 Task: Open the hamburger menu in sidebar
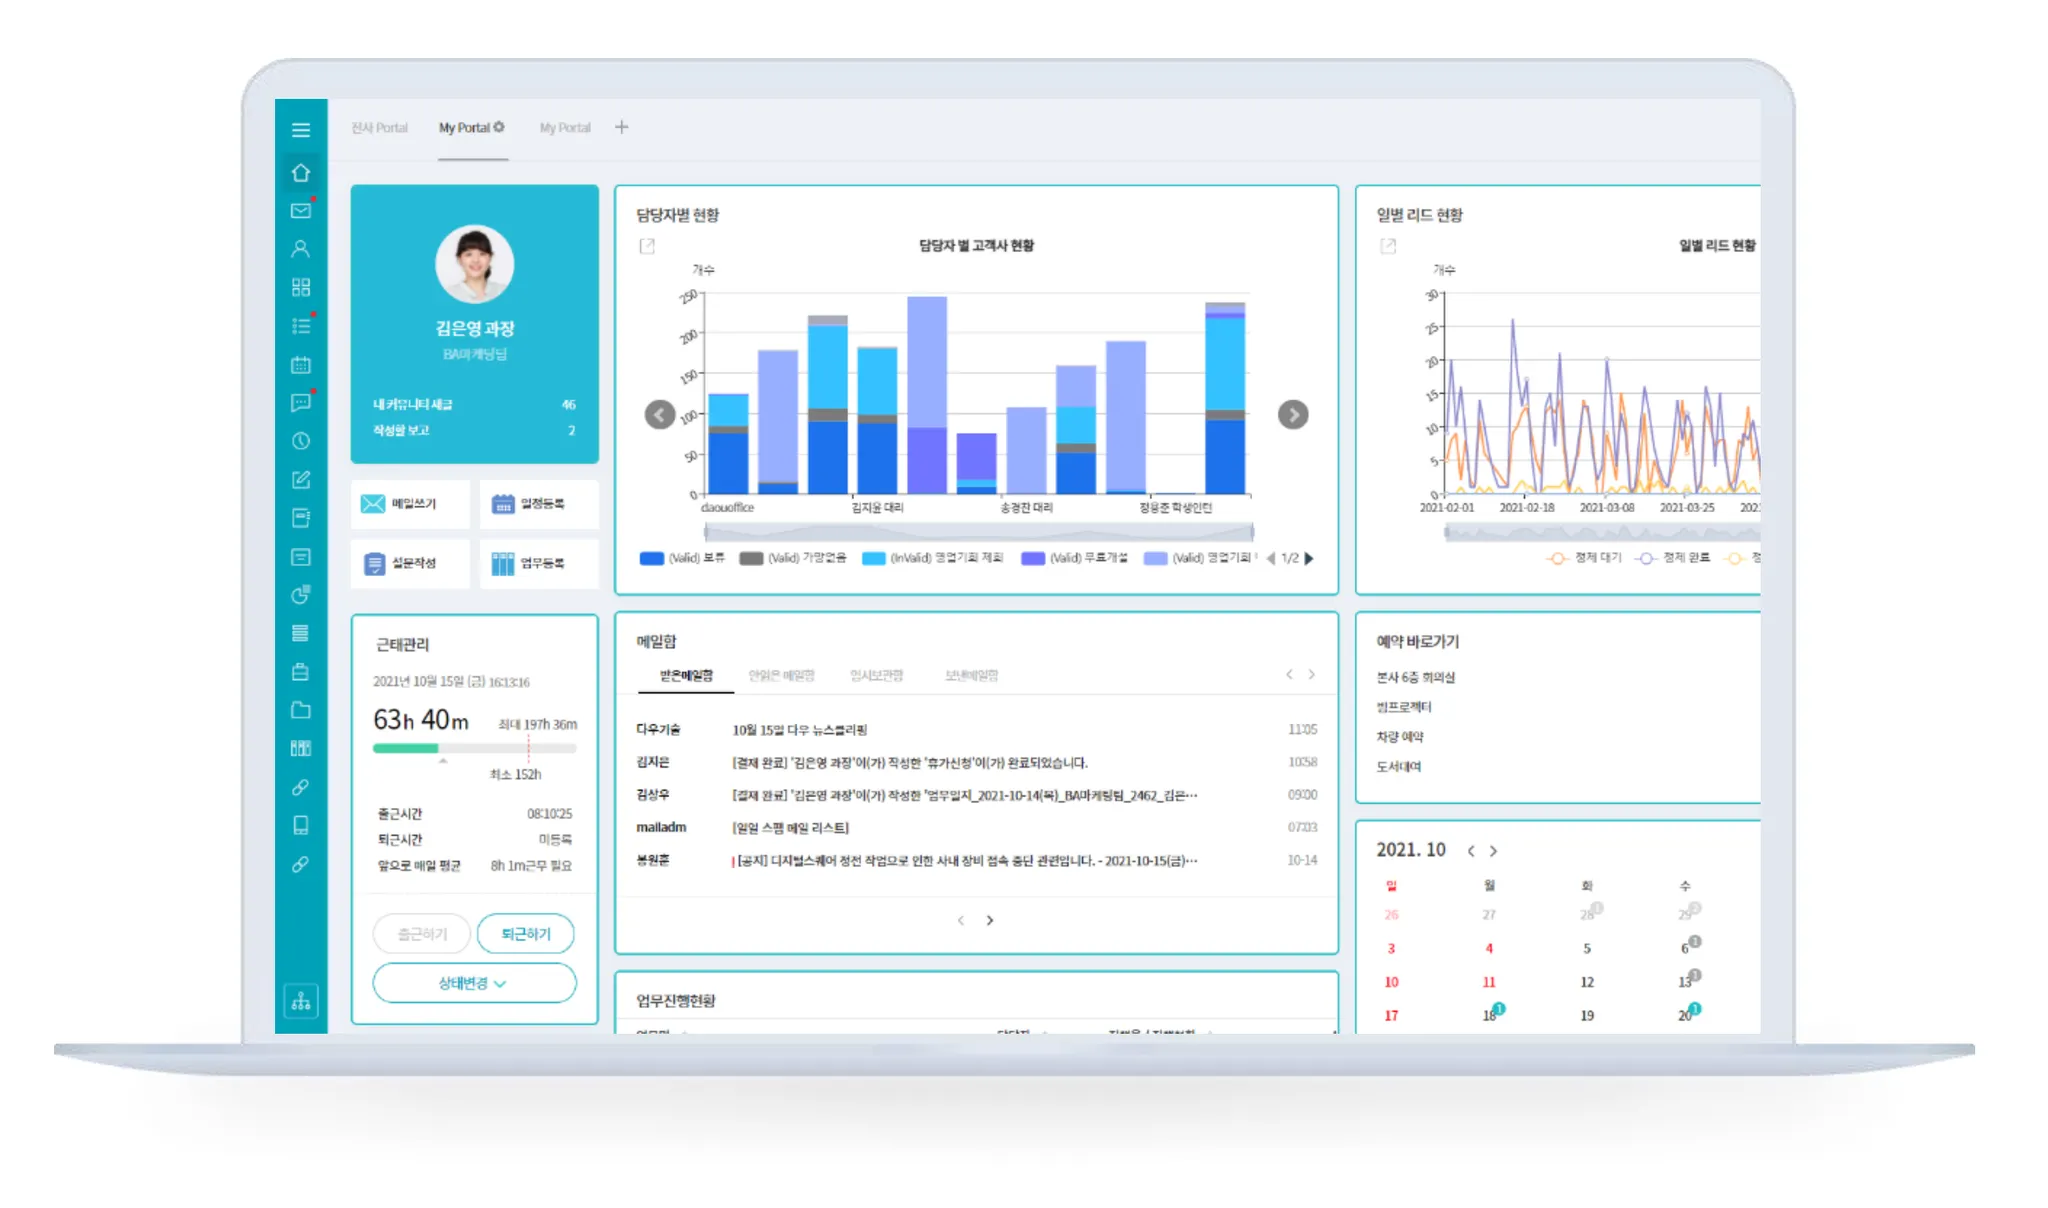(301, 130)
